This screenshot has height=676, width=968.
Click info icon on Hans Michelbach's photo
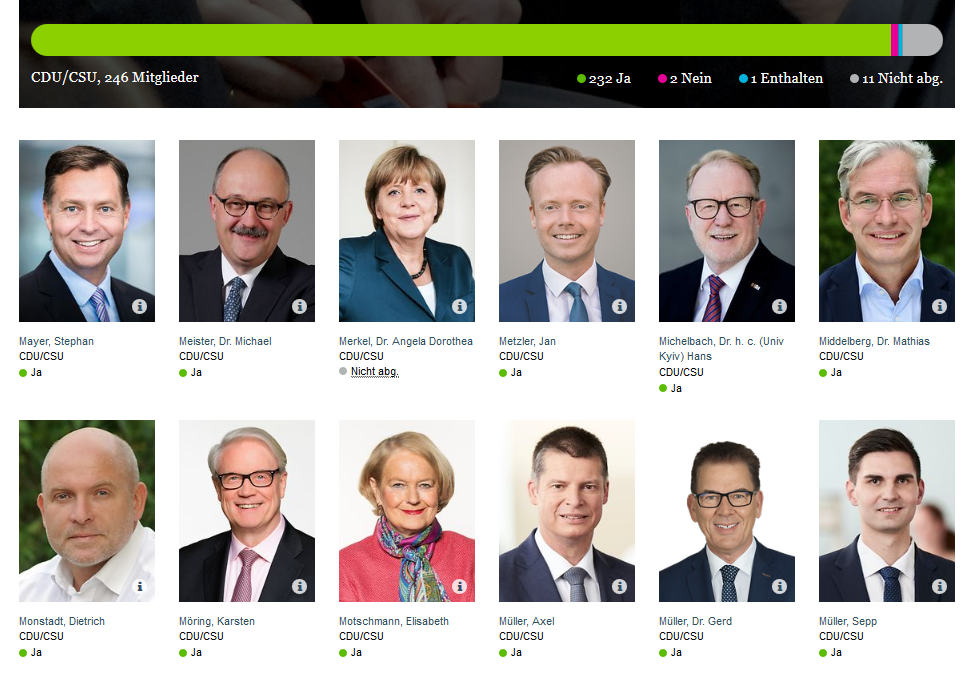click(779, 306)
